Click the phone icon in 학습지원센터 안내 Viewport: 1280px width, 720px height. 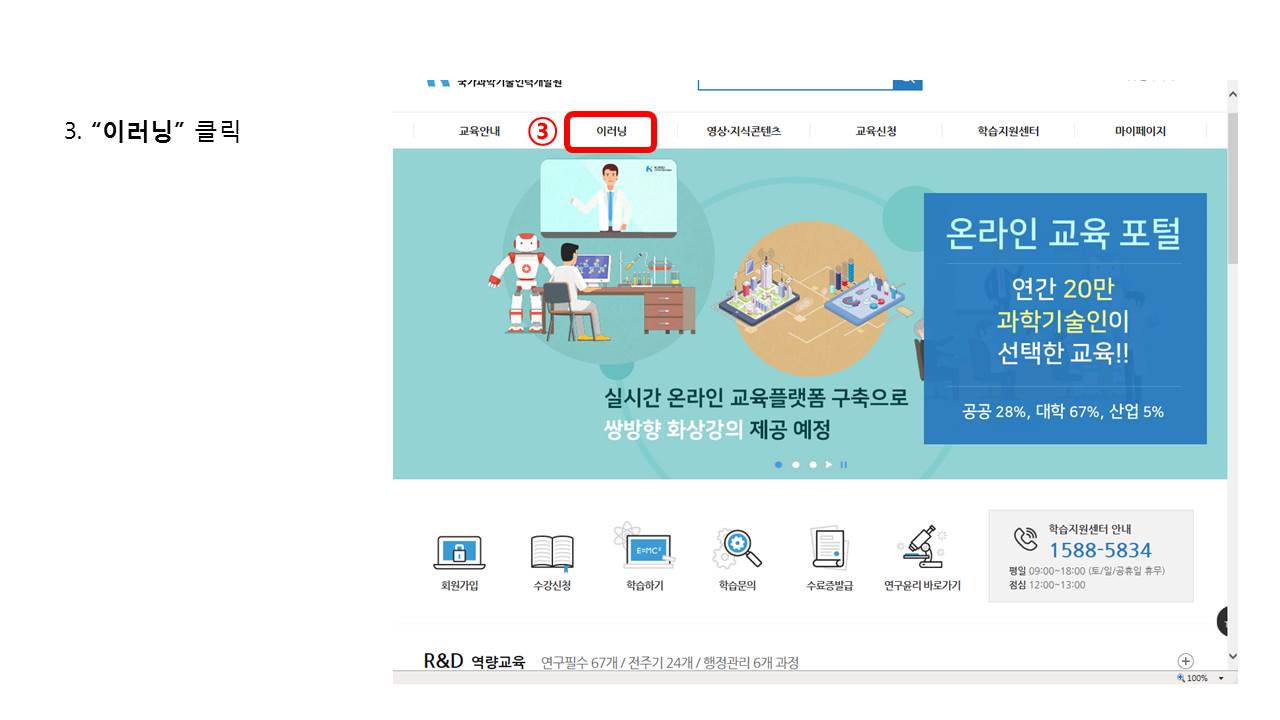pos(1025,540)
